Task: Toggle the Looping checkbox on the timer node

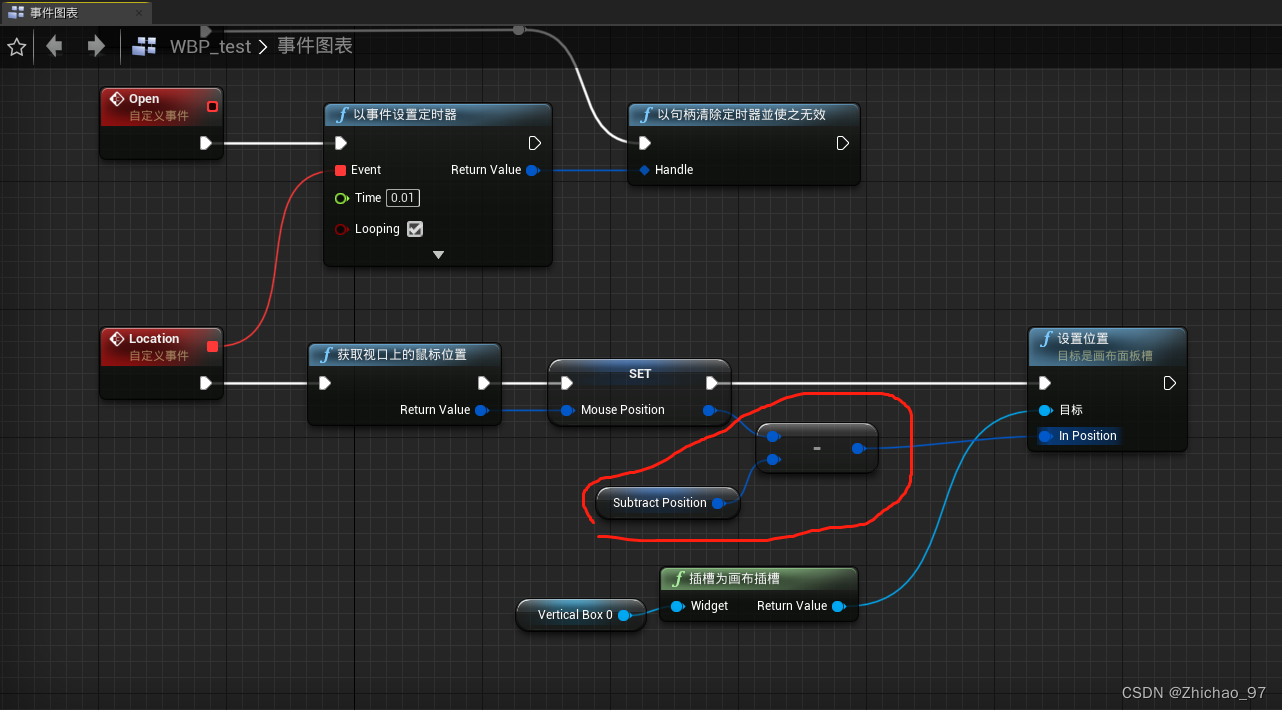Action: click(x=415, y=229)
